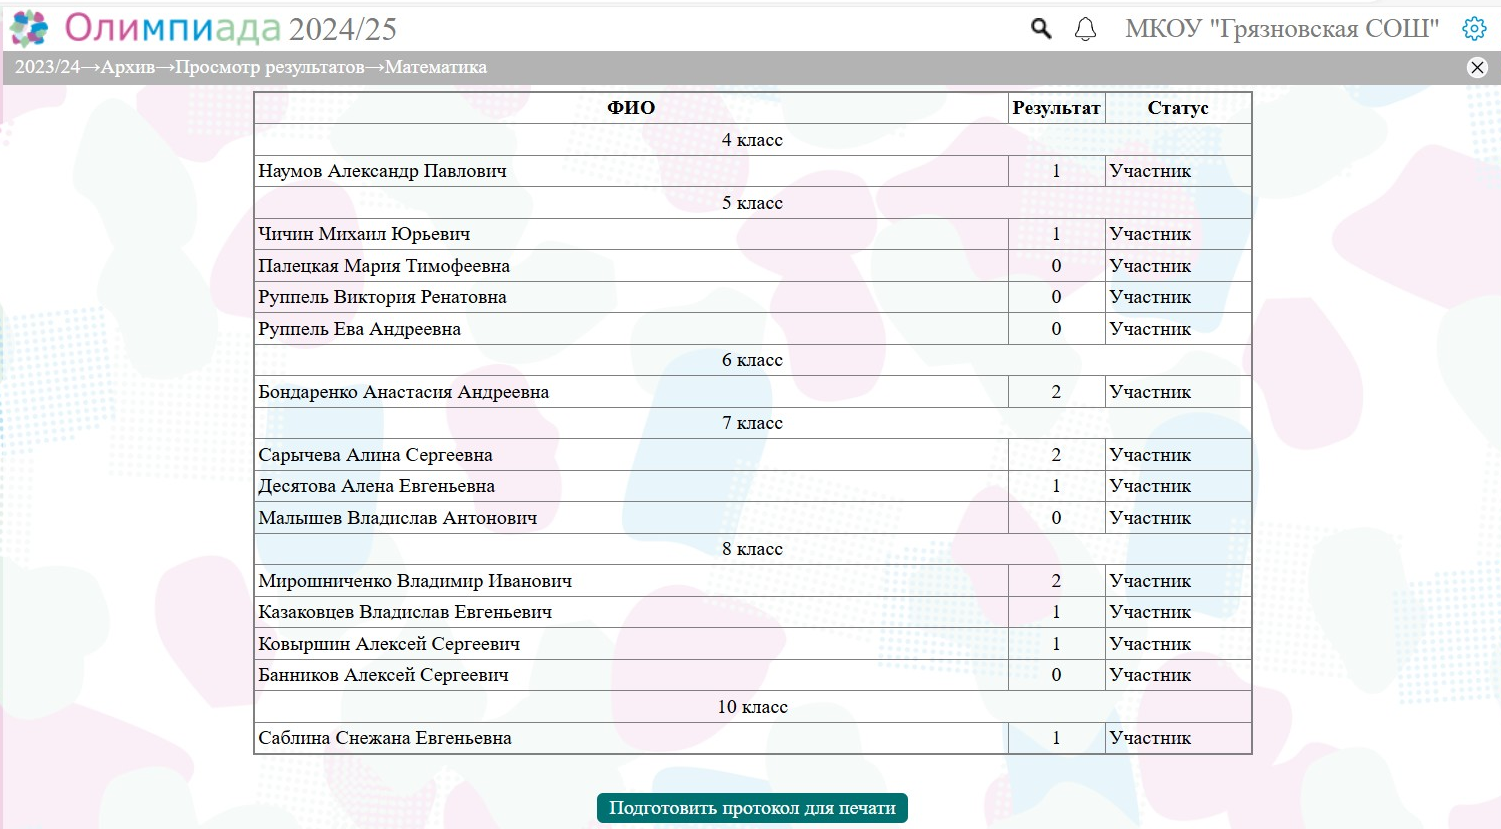Open search with the magnifier icon
This screenshot has width=1501, height=829.
1041,29
